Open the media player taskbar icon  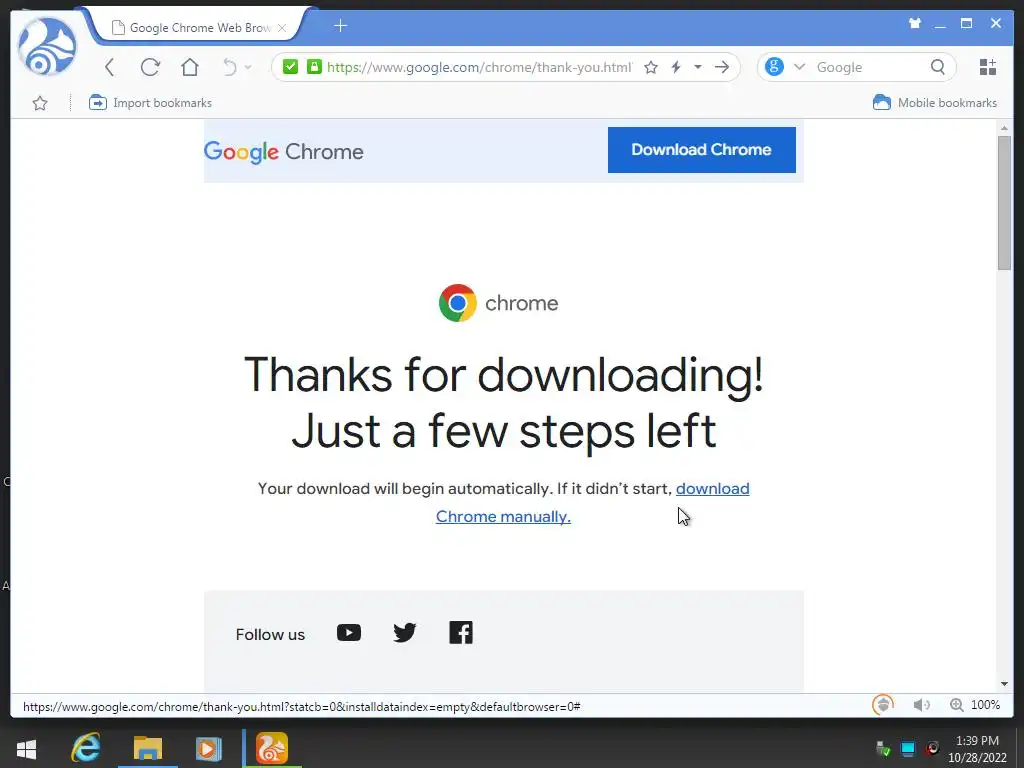click(x=209, y=748)
